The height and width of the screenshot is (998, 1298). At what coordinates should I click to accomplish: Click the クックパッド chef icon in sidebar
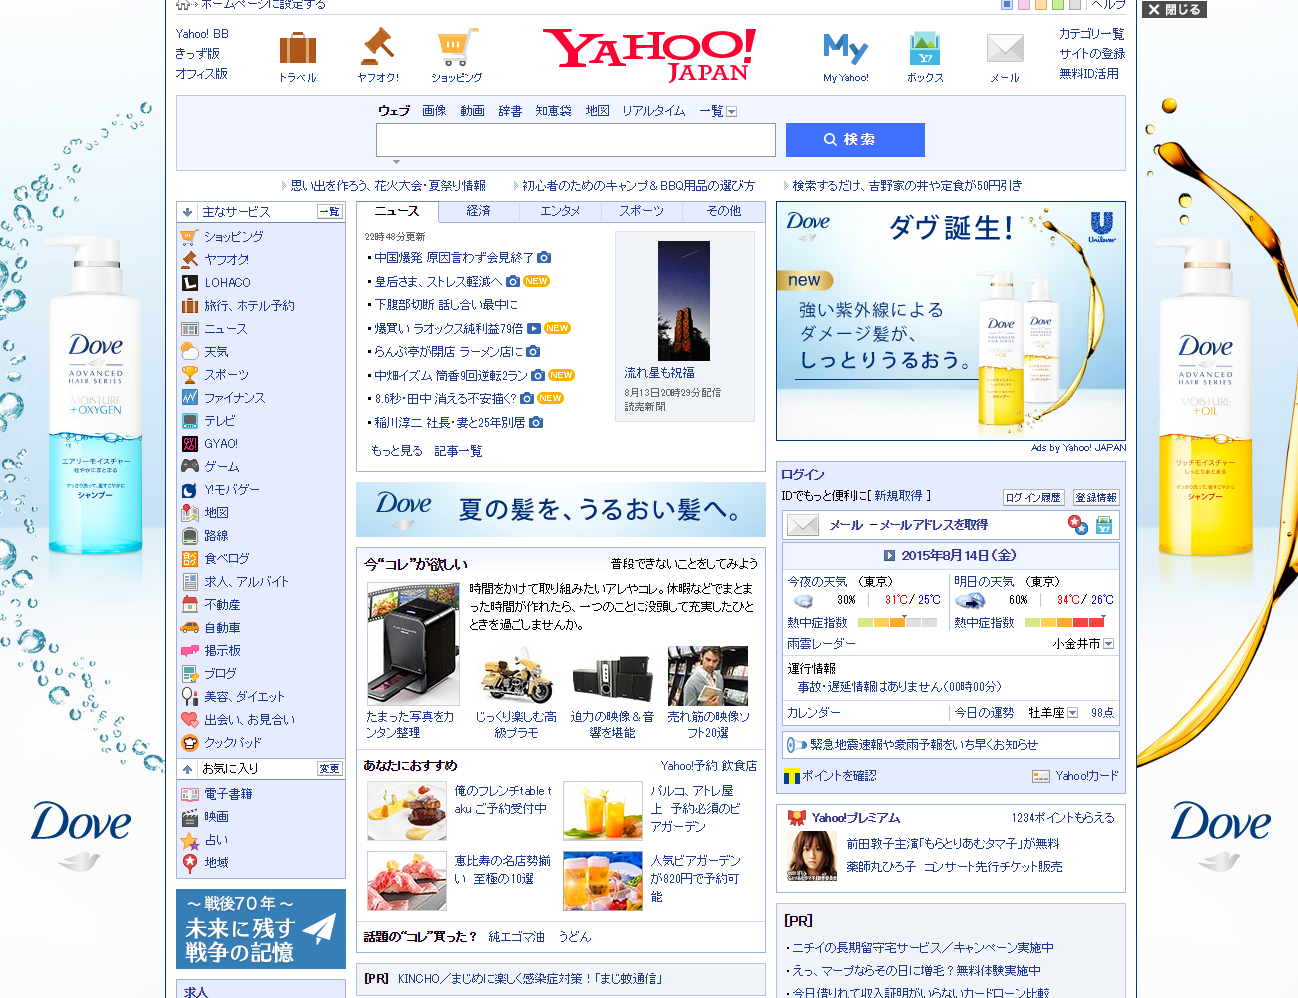(189, 743)
